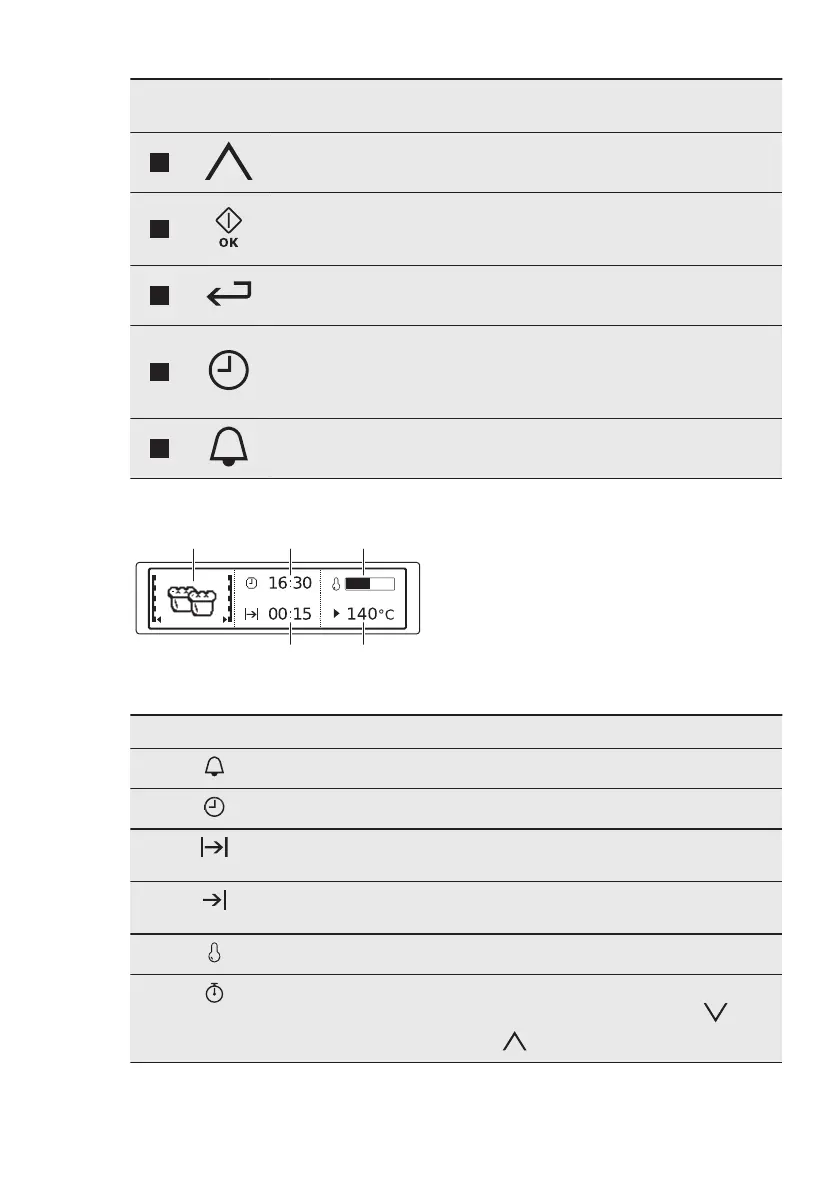Click the end time arrow-to-bar icon

coord(215,901)
